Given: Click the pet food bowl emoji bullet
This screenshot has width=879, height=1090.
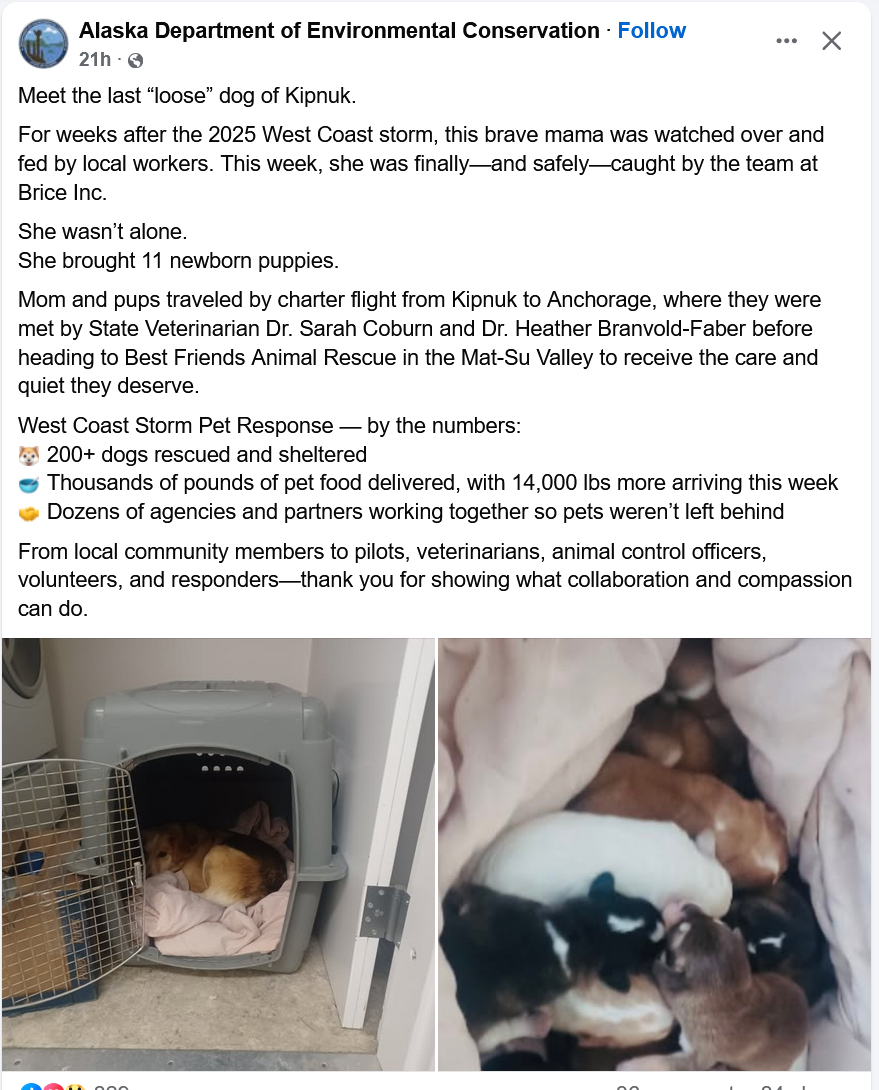Looking at the screenshot, I should click(x=29, y=484).
